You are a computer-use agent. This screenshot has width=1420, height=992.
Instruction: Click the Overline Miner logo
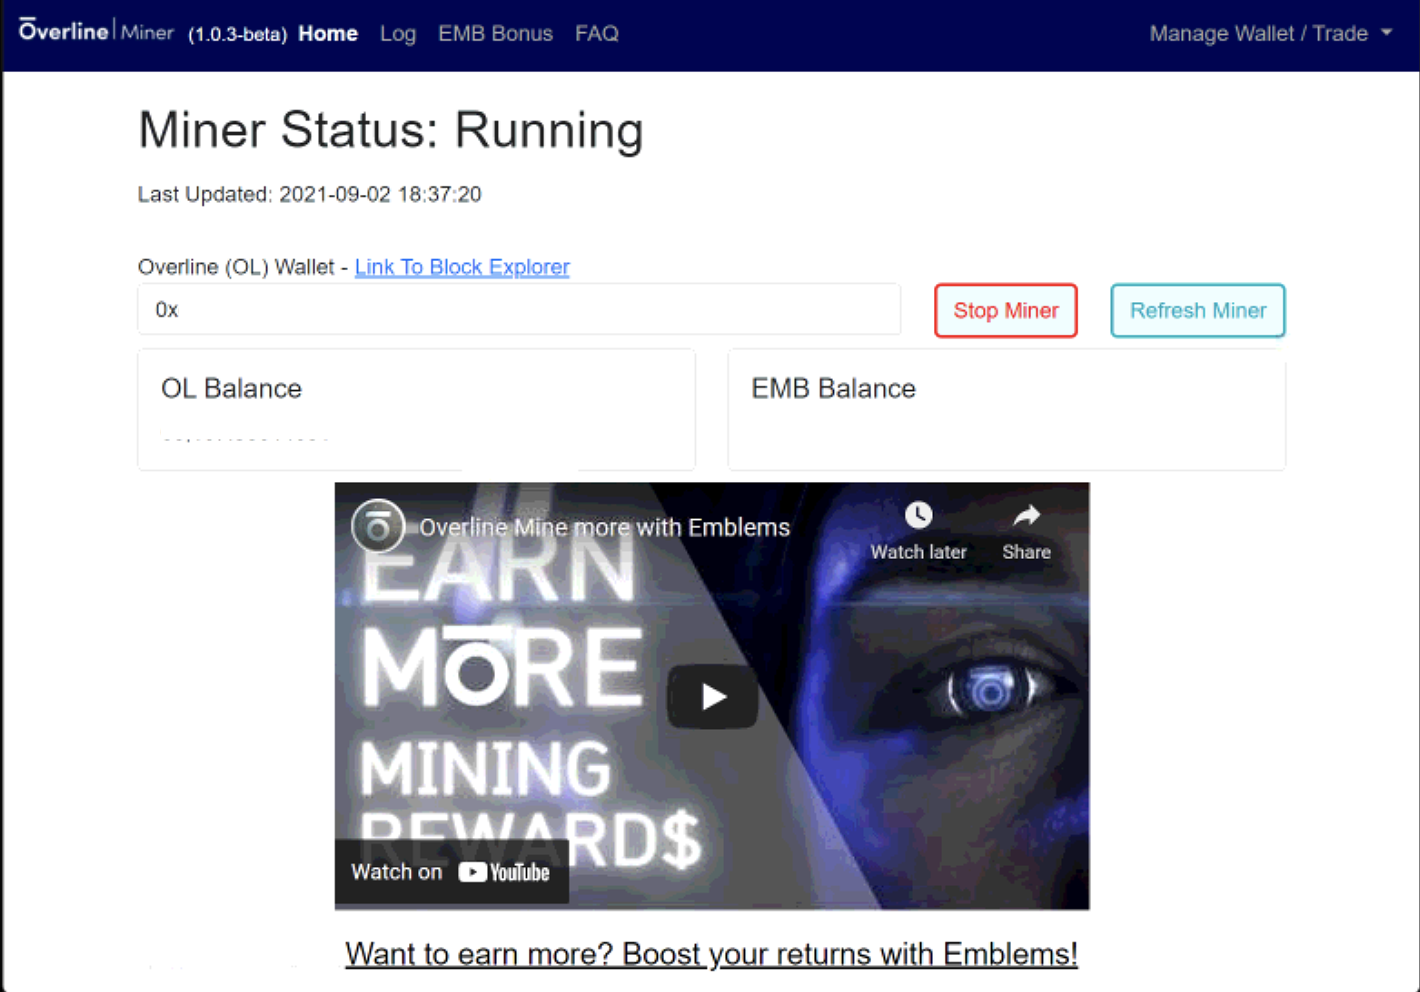pyautogui.click(x=97, y=32)
